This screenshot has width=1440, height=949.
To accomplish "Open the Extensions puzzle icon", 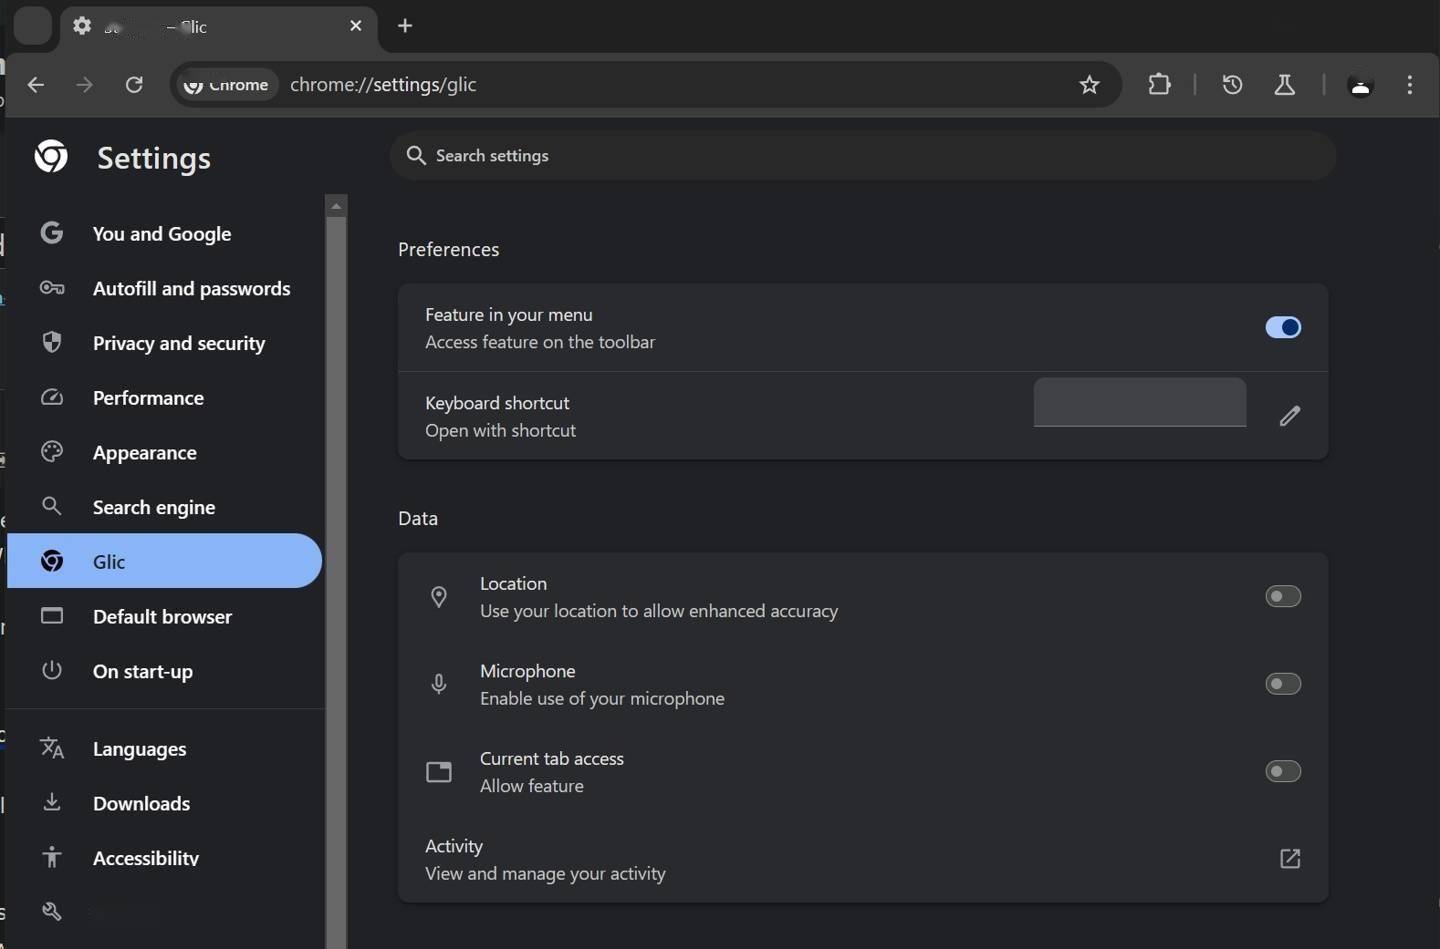I will [1159, 85].
